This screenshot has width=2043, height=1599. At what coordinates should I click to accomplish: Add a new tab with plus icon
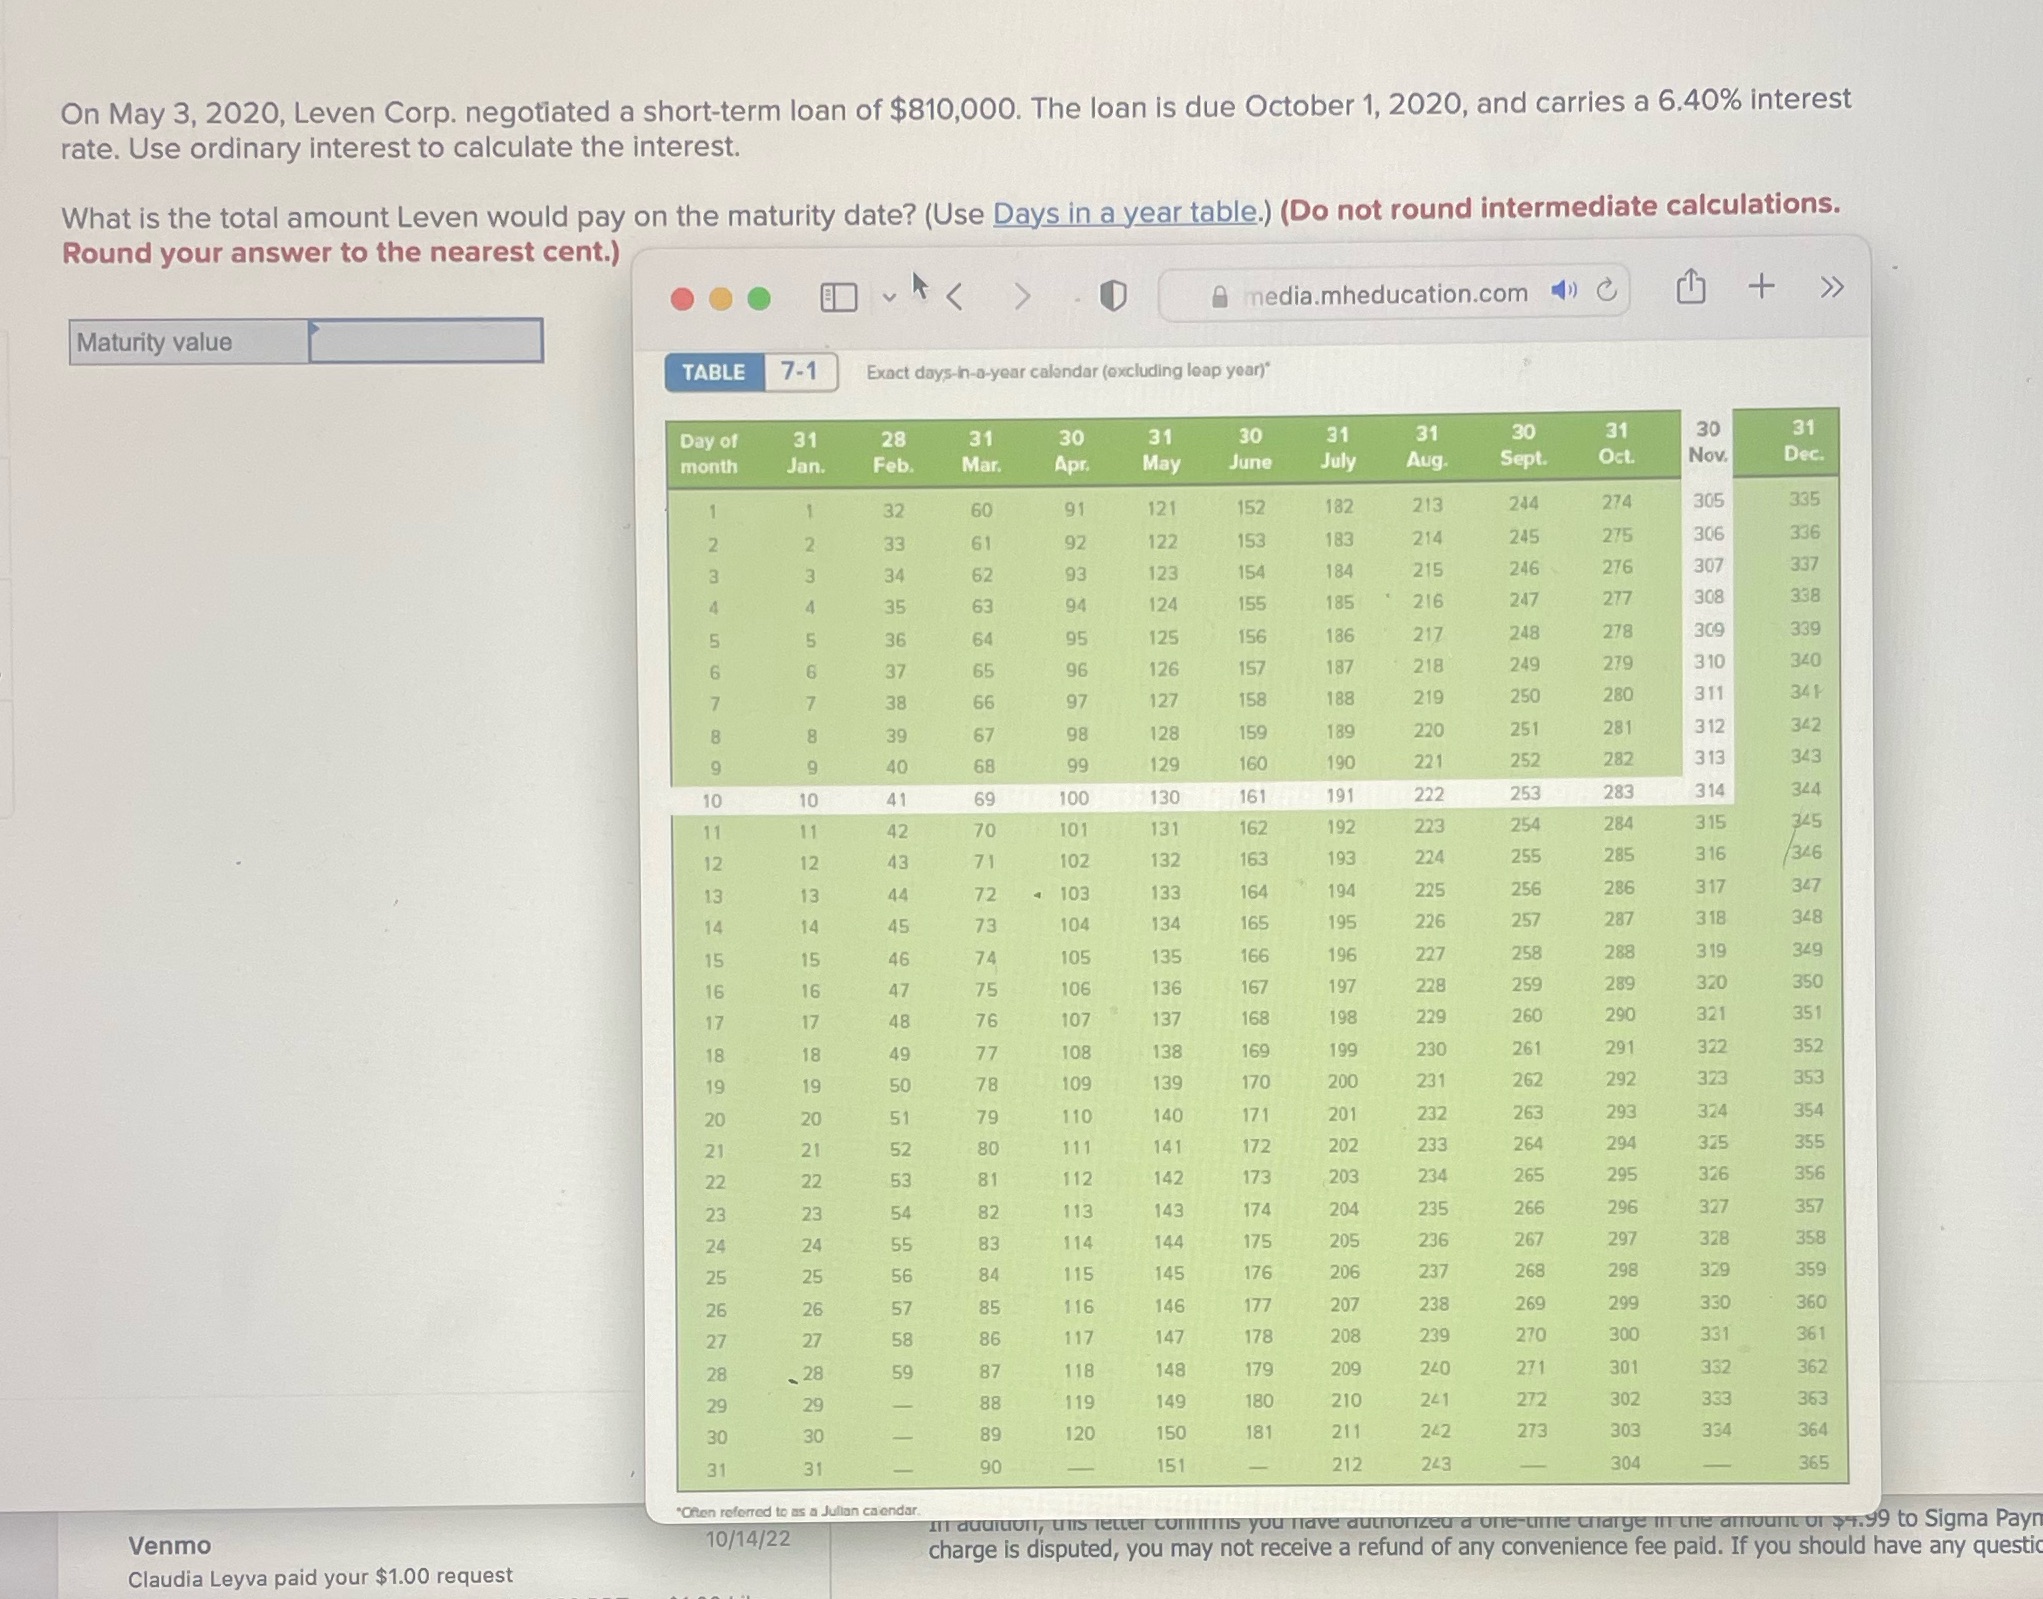pyautogui.click(x=1761, y=287)
